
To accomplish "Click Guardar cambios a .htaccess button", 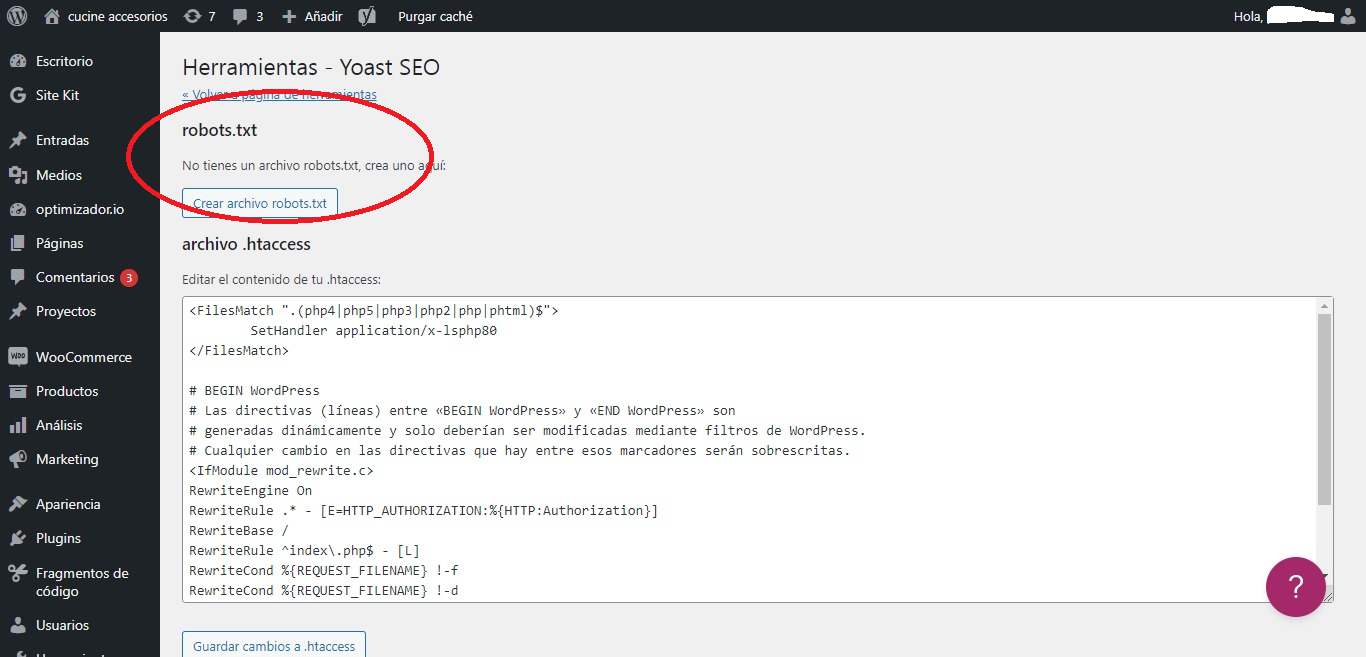I will point(274,646).
